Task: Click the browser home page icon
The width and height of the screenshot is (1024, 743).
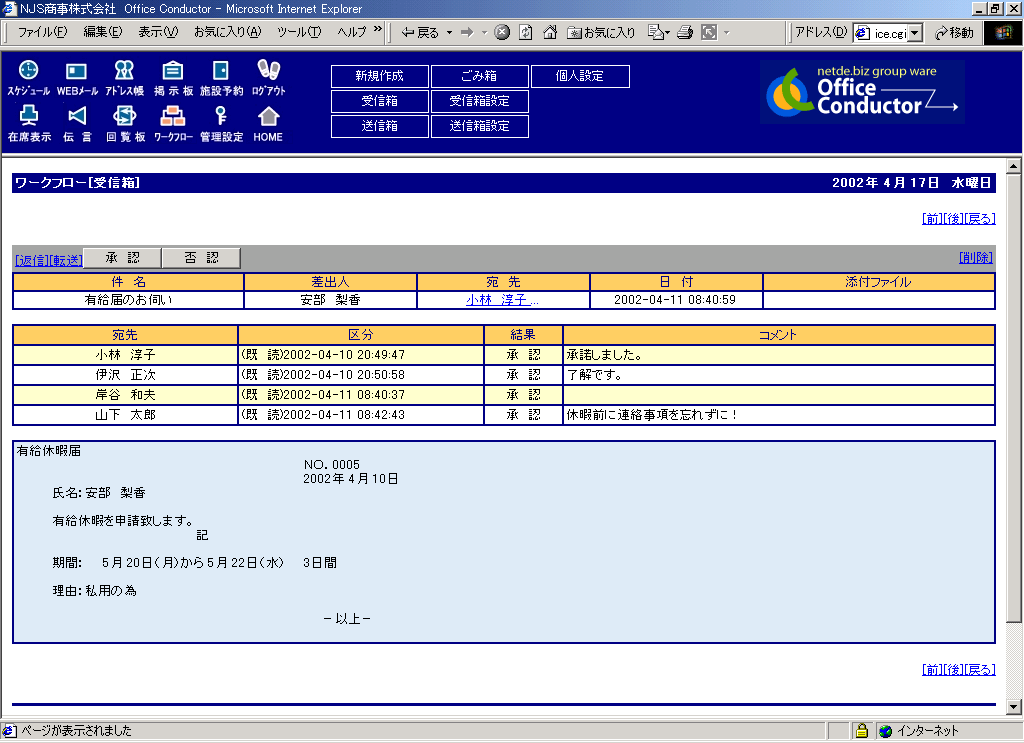Action: click(x=550, y=33)
